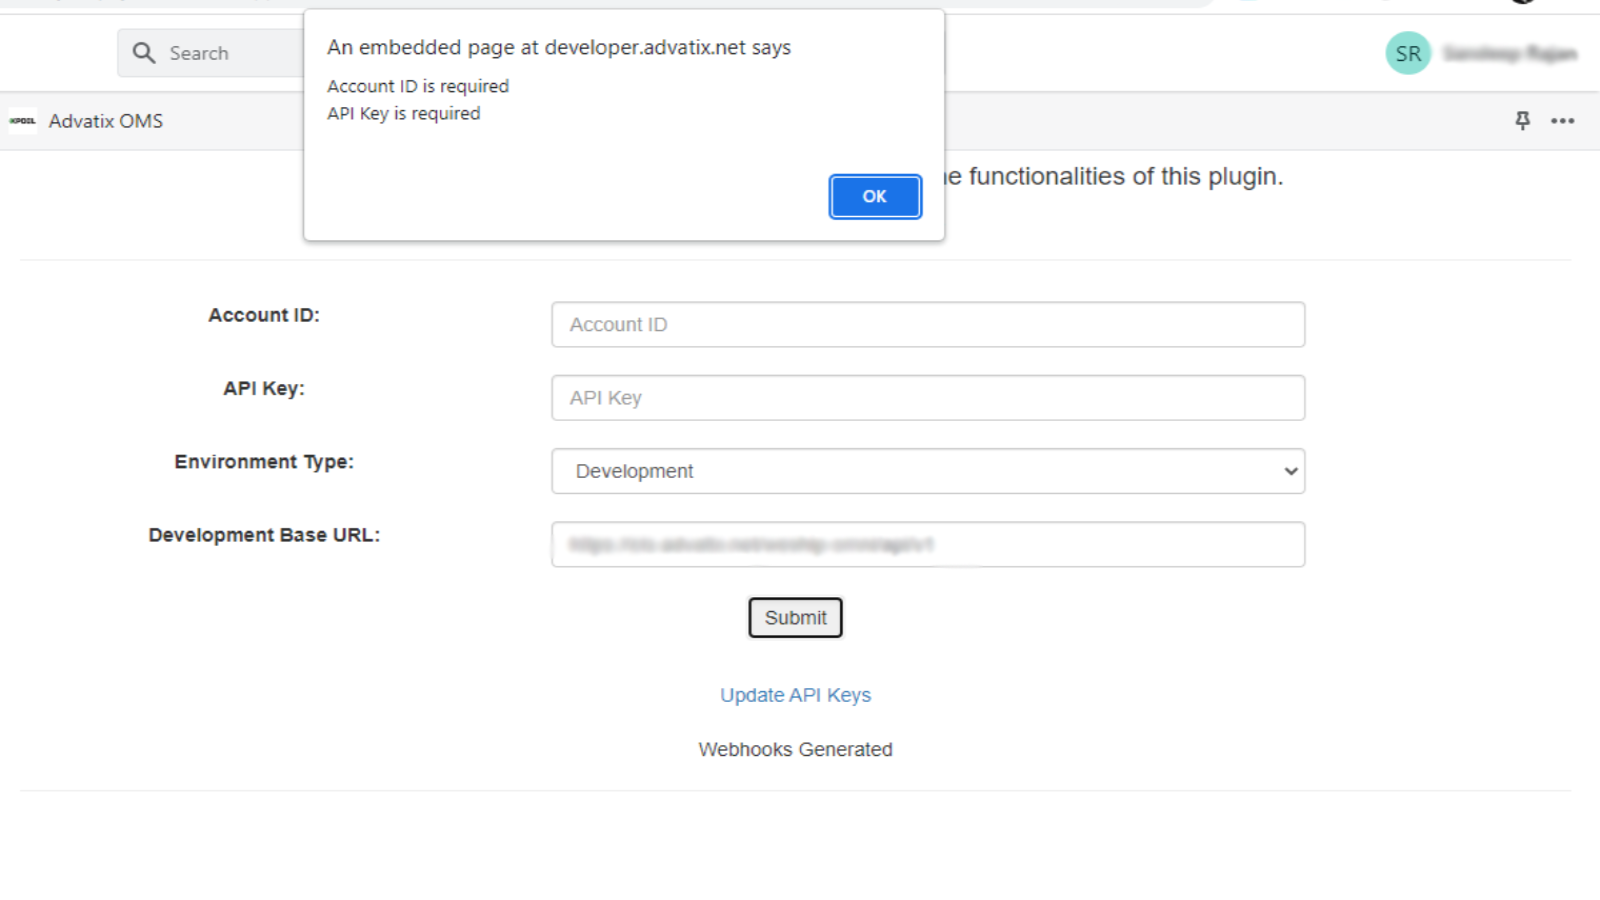Open the Update API Keys link
Viewport: 1600px width, 900px height.
click(794, 694)
